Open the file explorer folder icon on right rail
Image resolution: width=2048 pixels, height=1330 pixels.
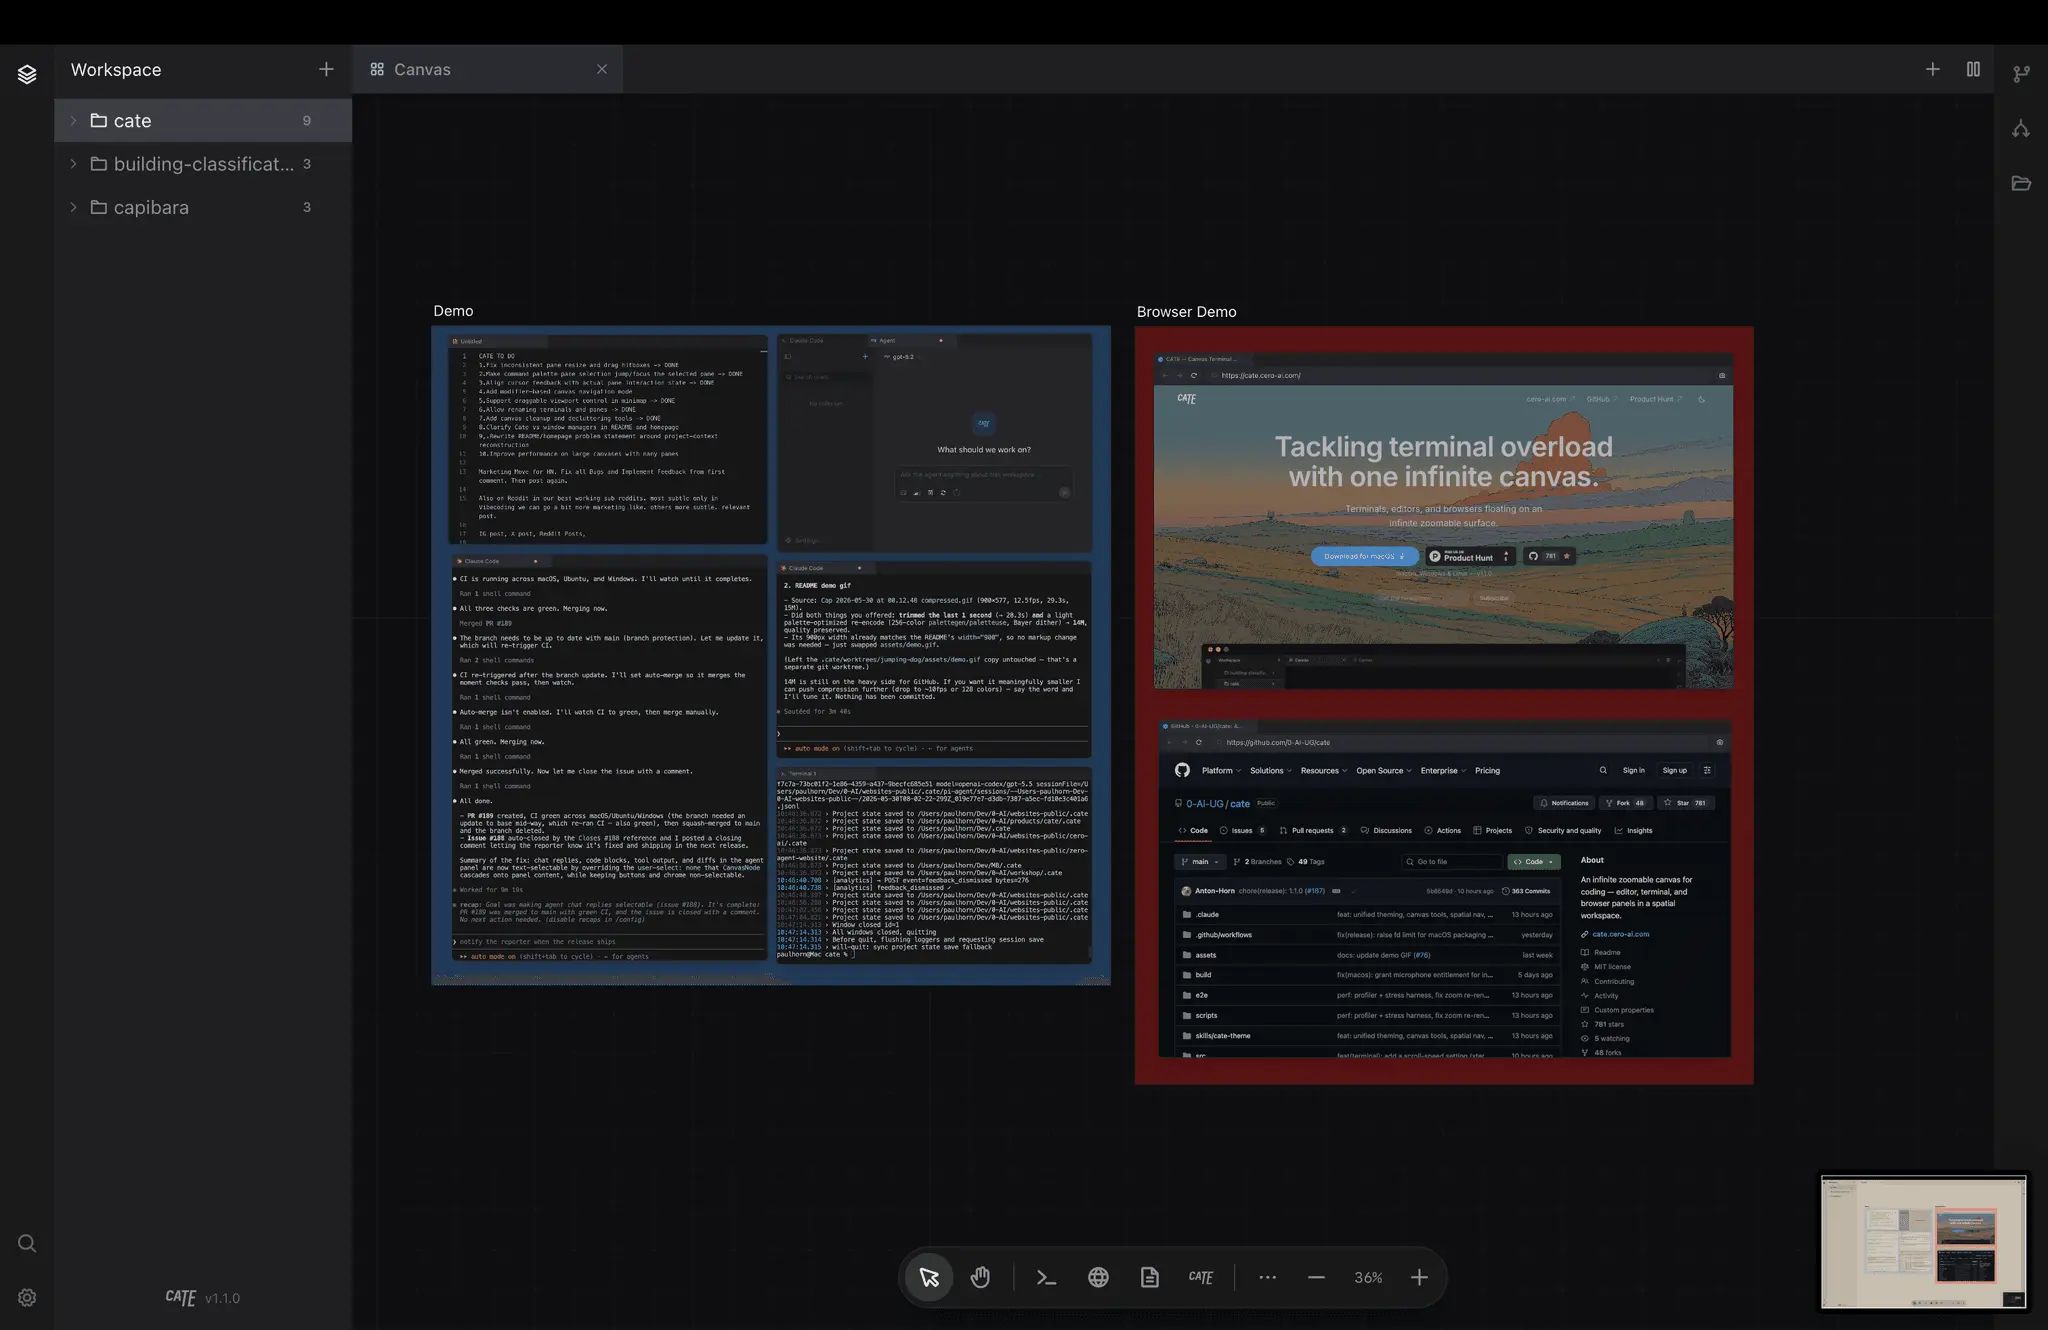pos(2021,183)
